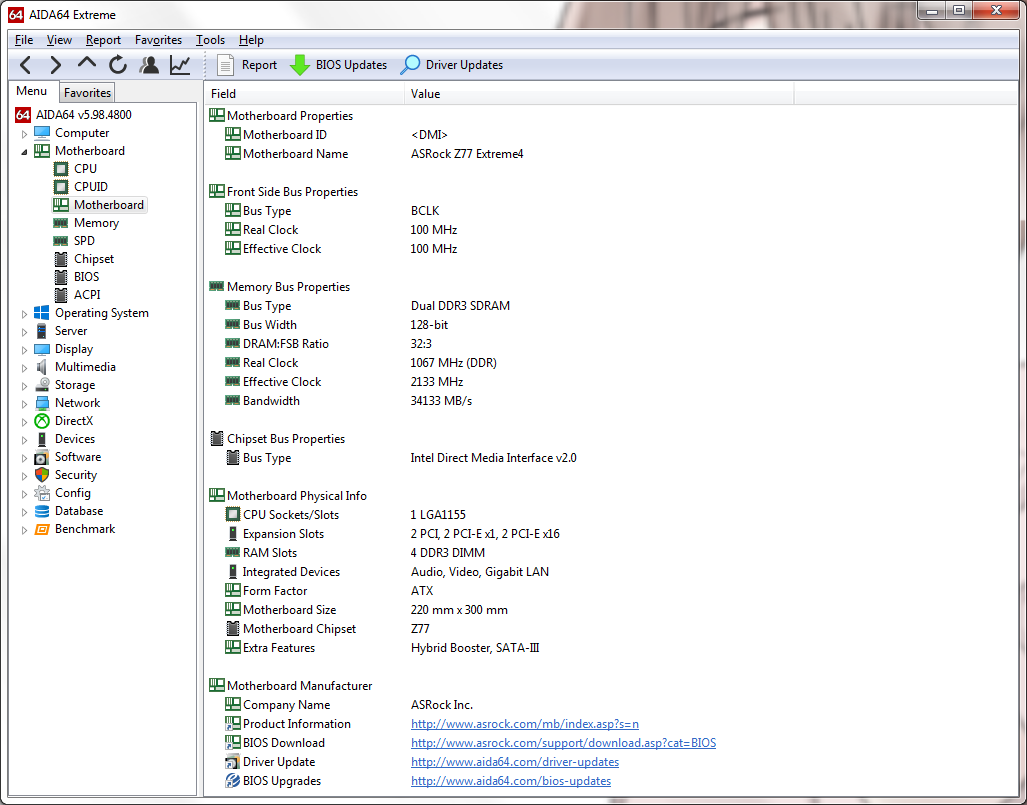Click the Server icon in the tree

(x=42, y=331)
